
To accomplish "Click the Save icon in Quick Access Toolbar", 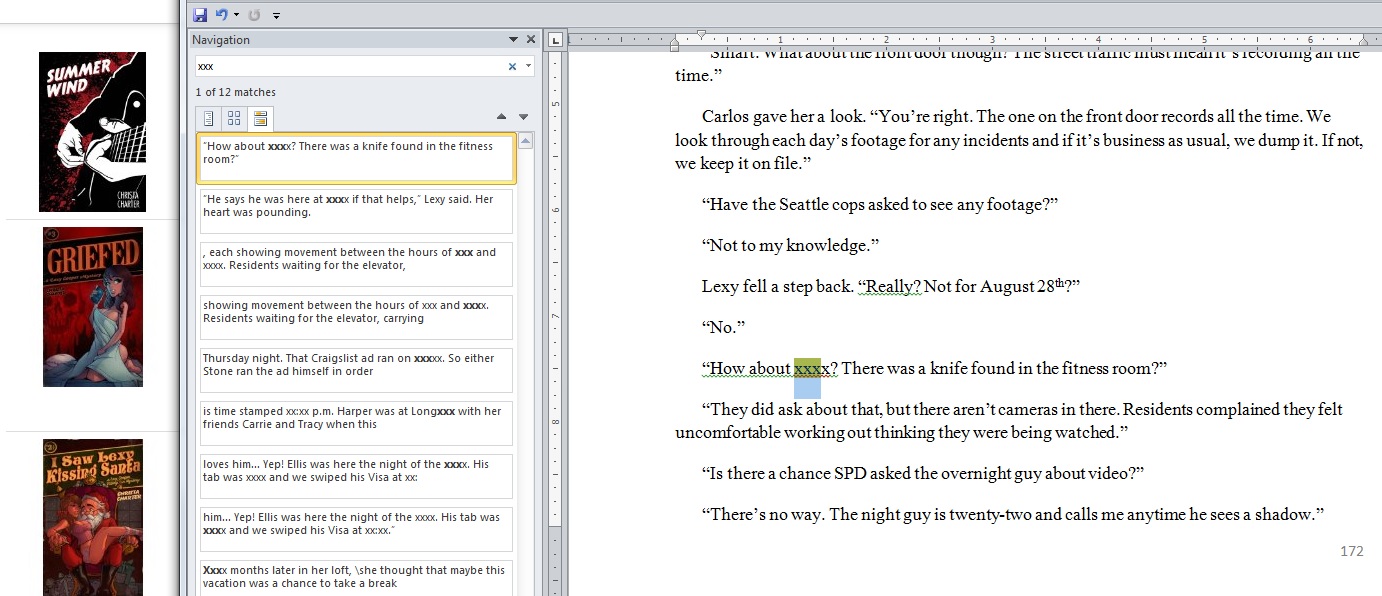I will tap(200, 14).
